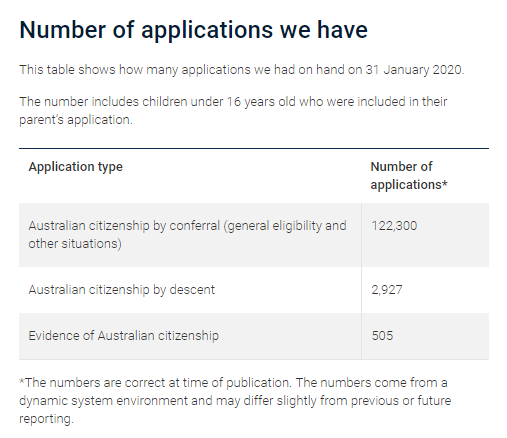Click 'dynamic system environment' in the footnote
This screenshot has height=438, width=507.
coord(103,401)
